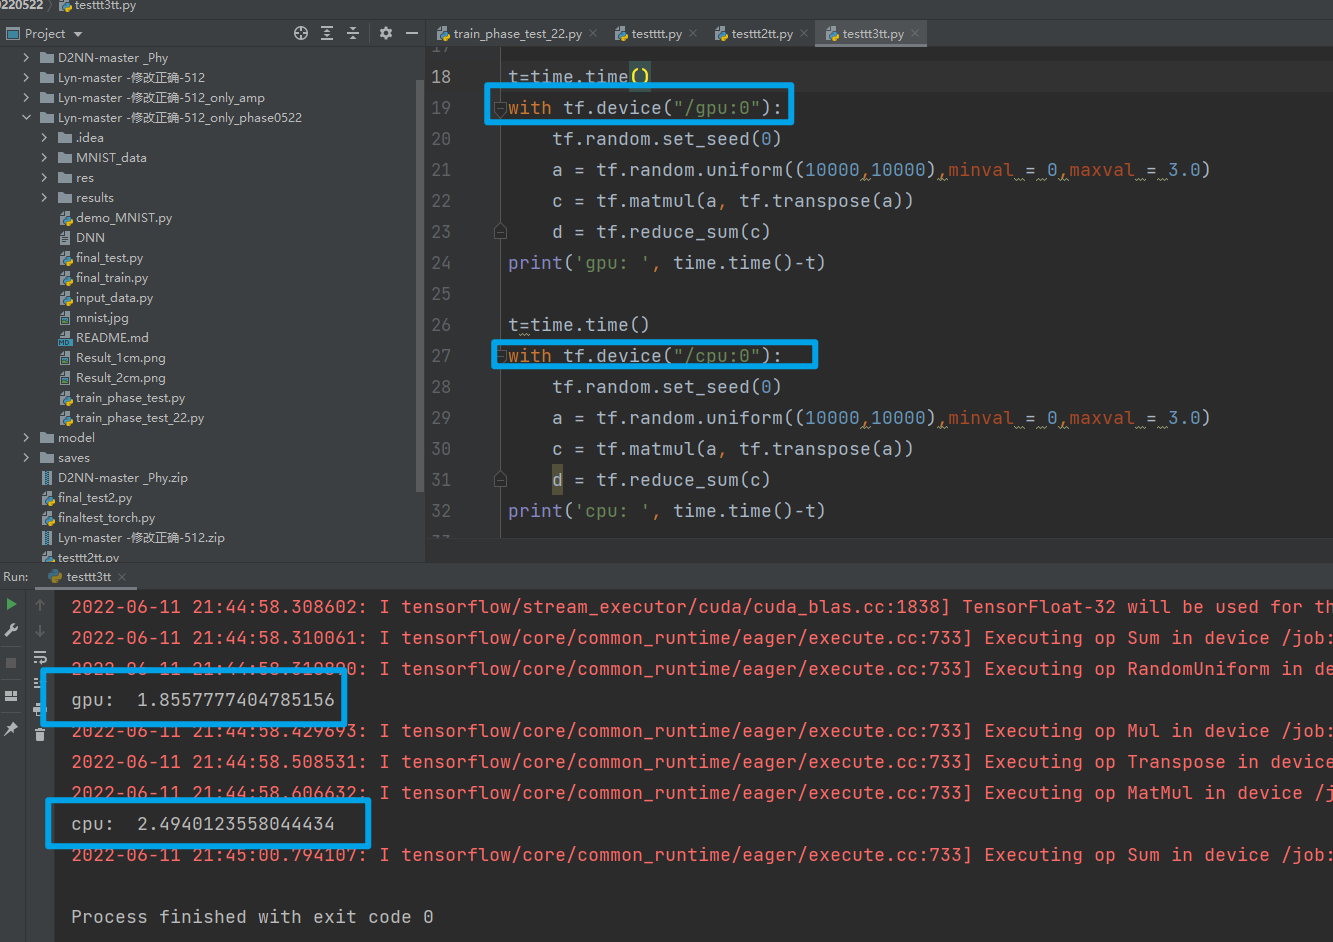This screenshot has width=1333, height=942.
Task: Click the 'Process finished with exit code 0' line
Action: click(x=252, y=917)
